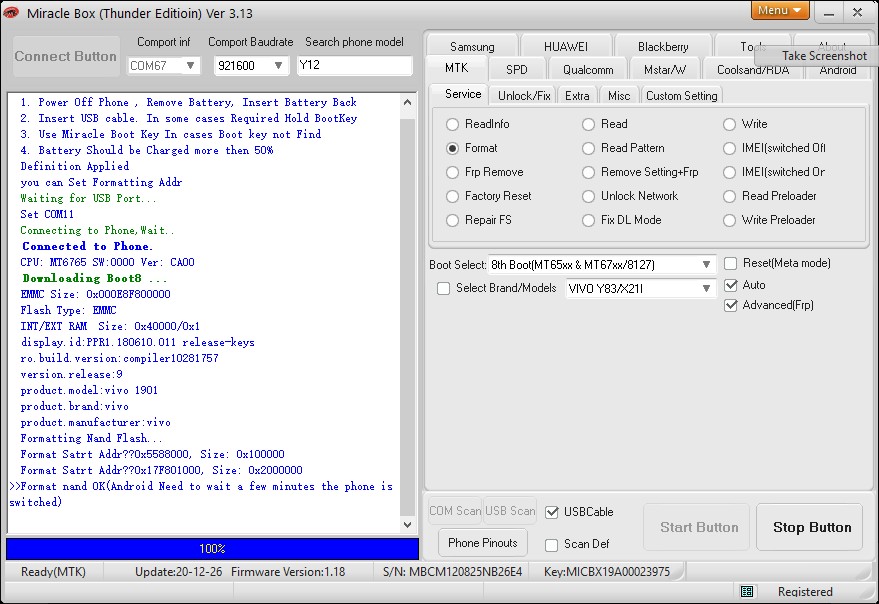Toggle the Advanced(Frp) checkbox
The image size is (879, 604).
coord(730,306)
